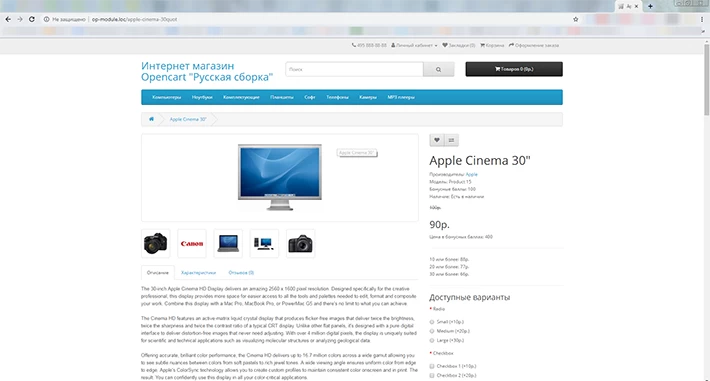Tick the Checkbox 1 (+10р.) option
This screenshot has height=381, width=710.
pos(432,366)
